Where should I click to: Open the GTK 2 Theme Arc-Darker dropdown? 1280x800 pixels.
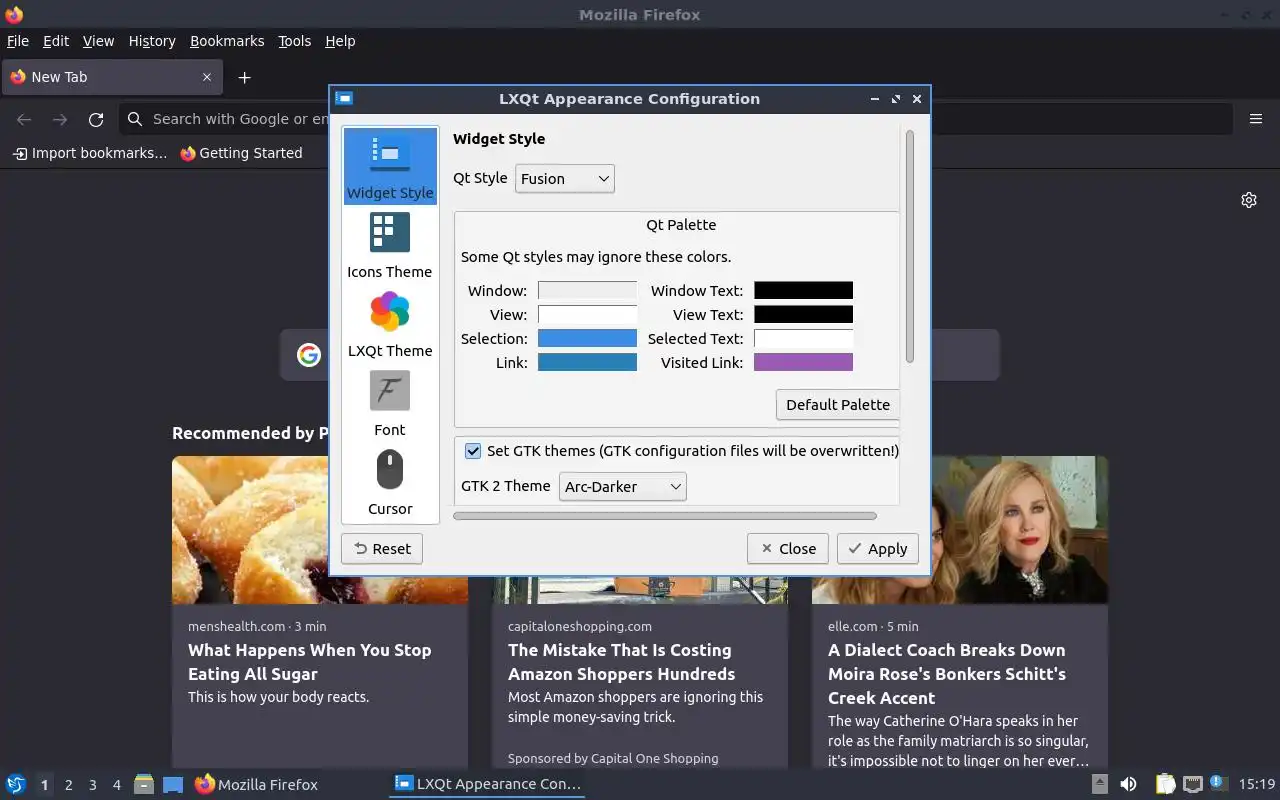click(x=622, y=486)
